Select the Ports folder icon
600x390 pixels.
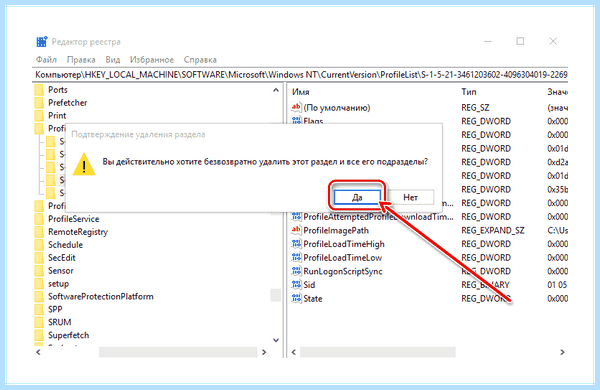tap(39, 90)
